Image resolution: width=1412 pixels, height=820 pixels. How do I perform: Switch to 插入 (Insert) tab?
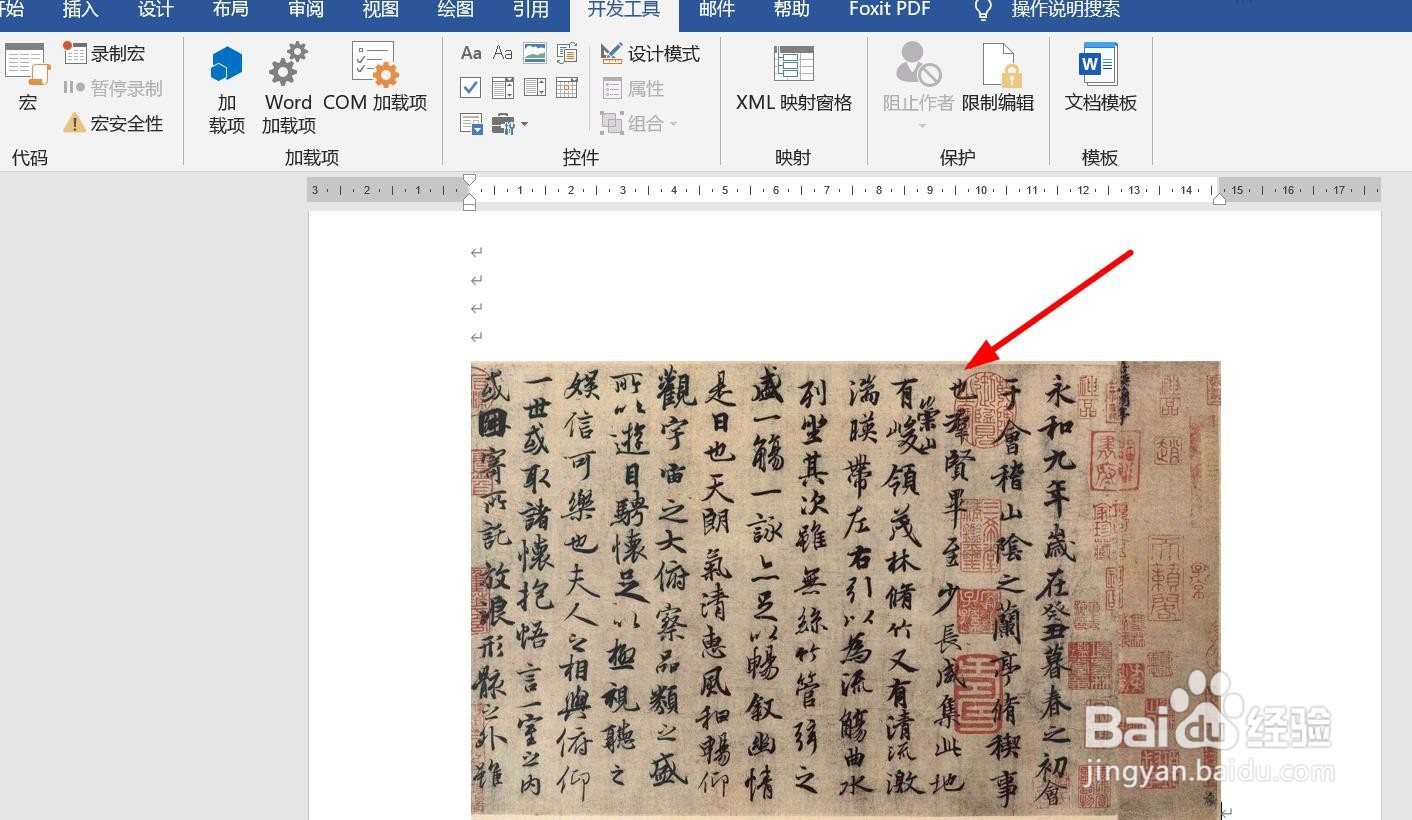pyautogui.click(x=81, y=10)
